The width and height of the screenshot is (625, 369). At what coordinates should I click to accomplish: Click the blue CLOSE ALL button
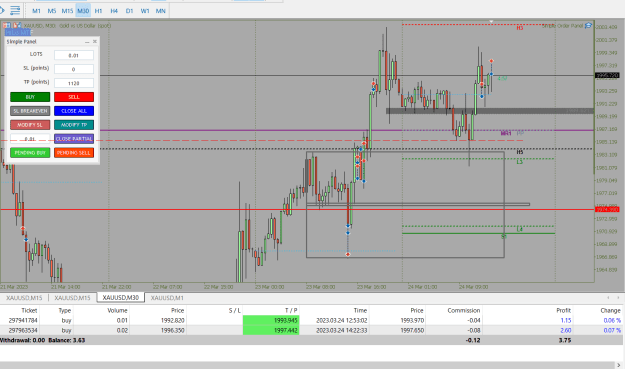coord(74,111)
